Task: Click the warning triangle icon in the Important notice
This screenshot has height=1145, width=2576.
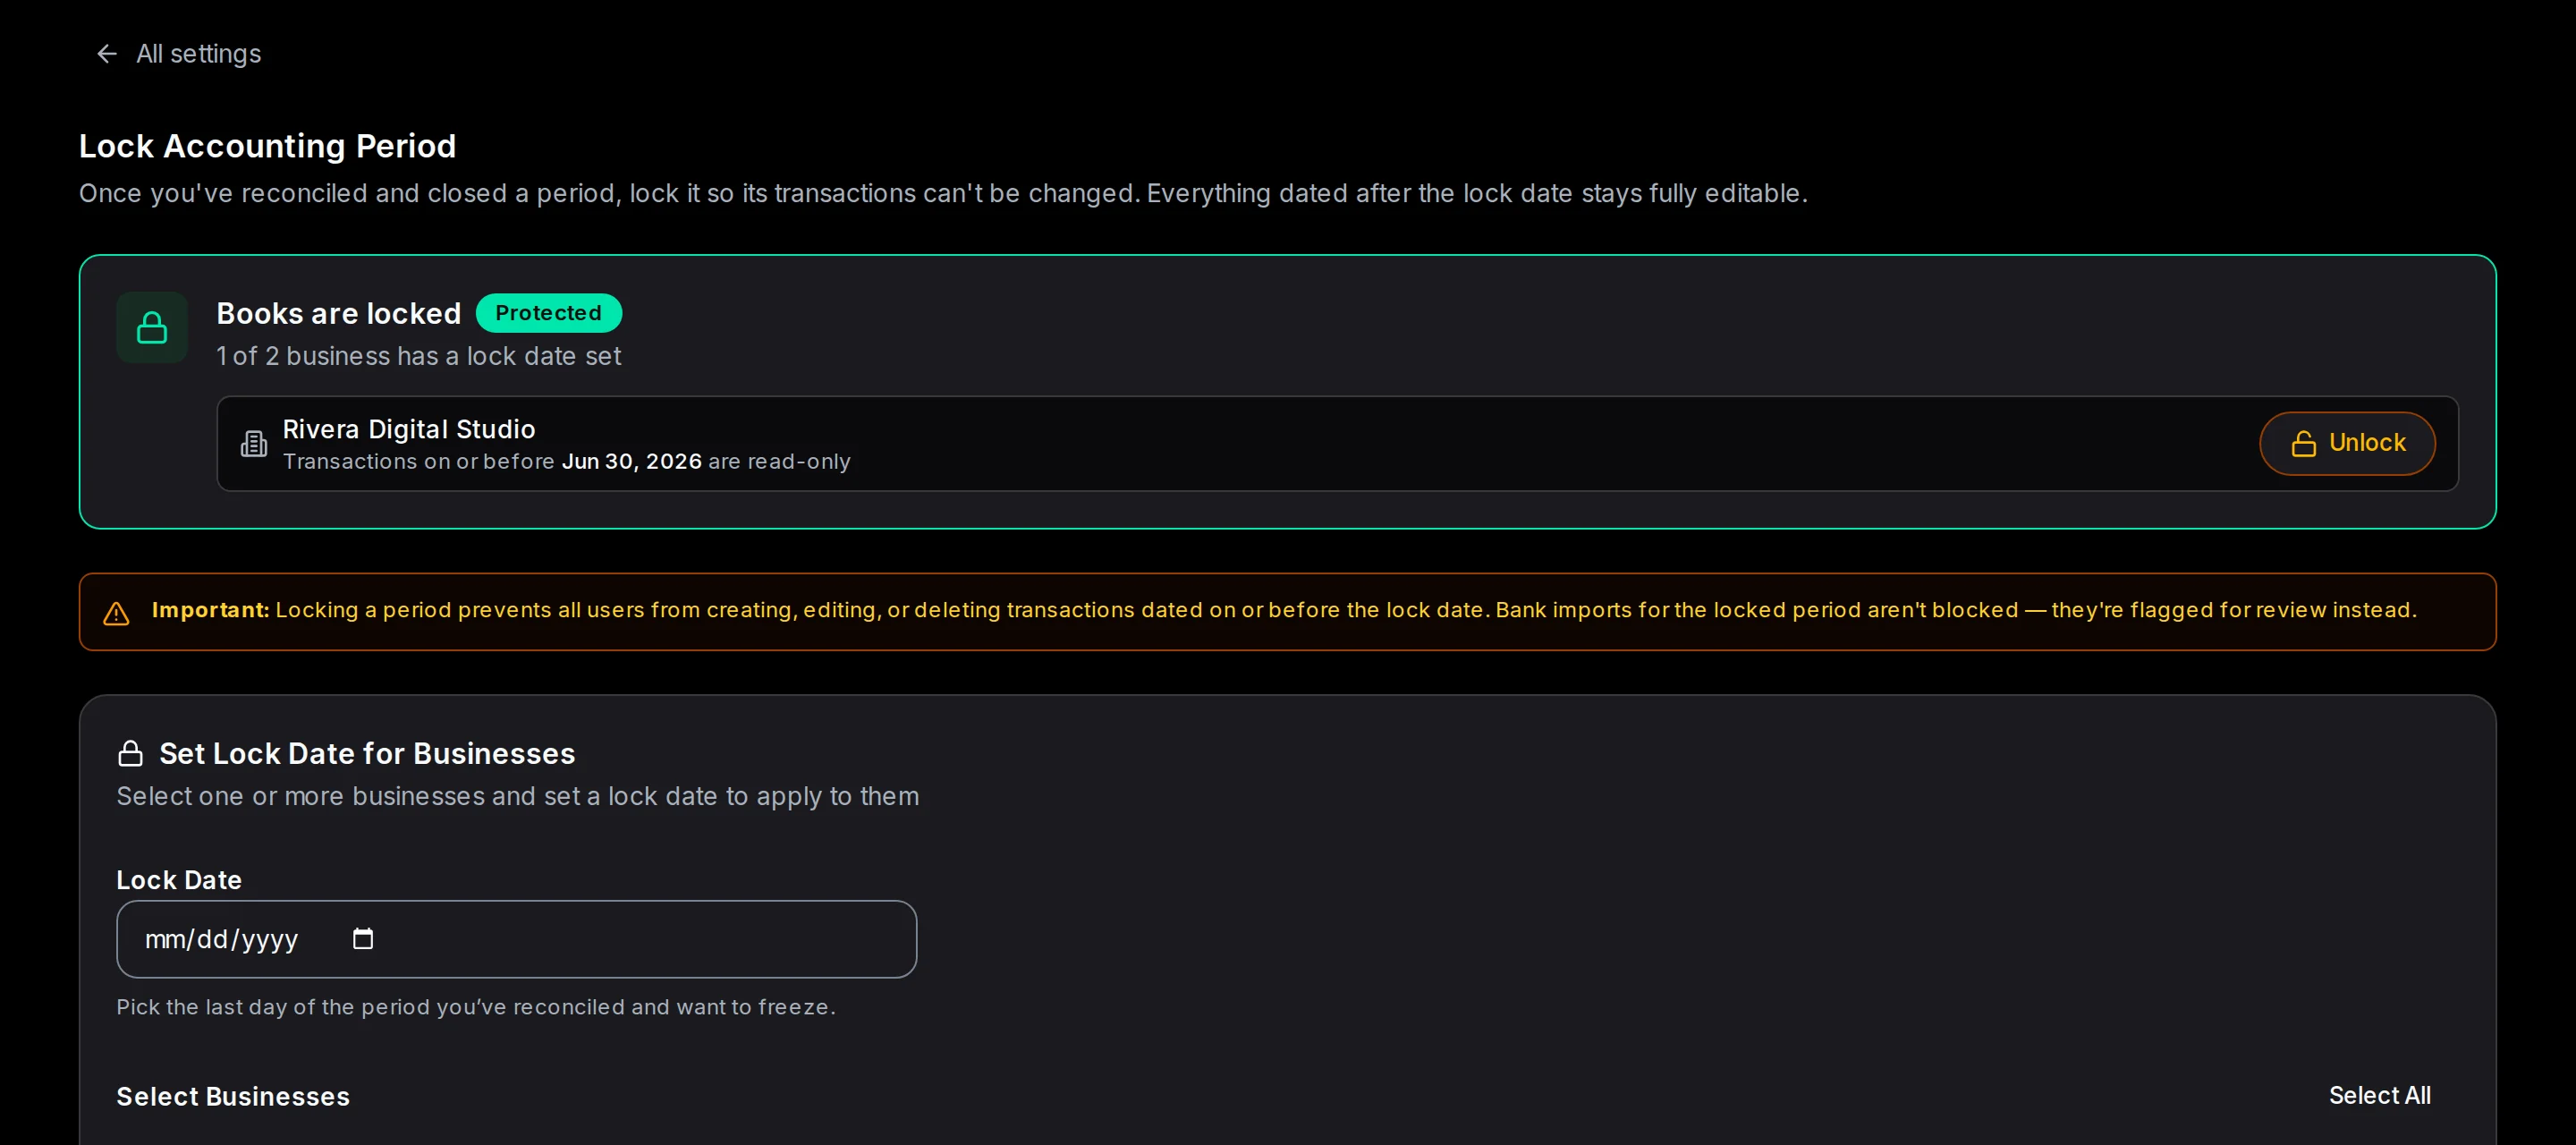Action: click(116, 613)
